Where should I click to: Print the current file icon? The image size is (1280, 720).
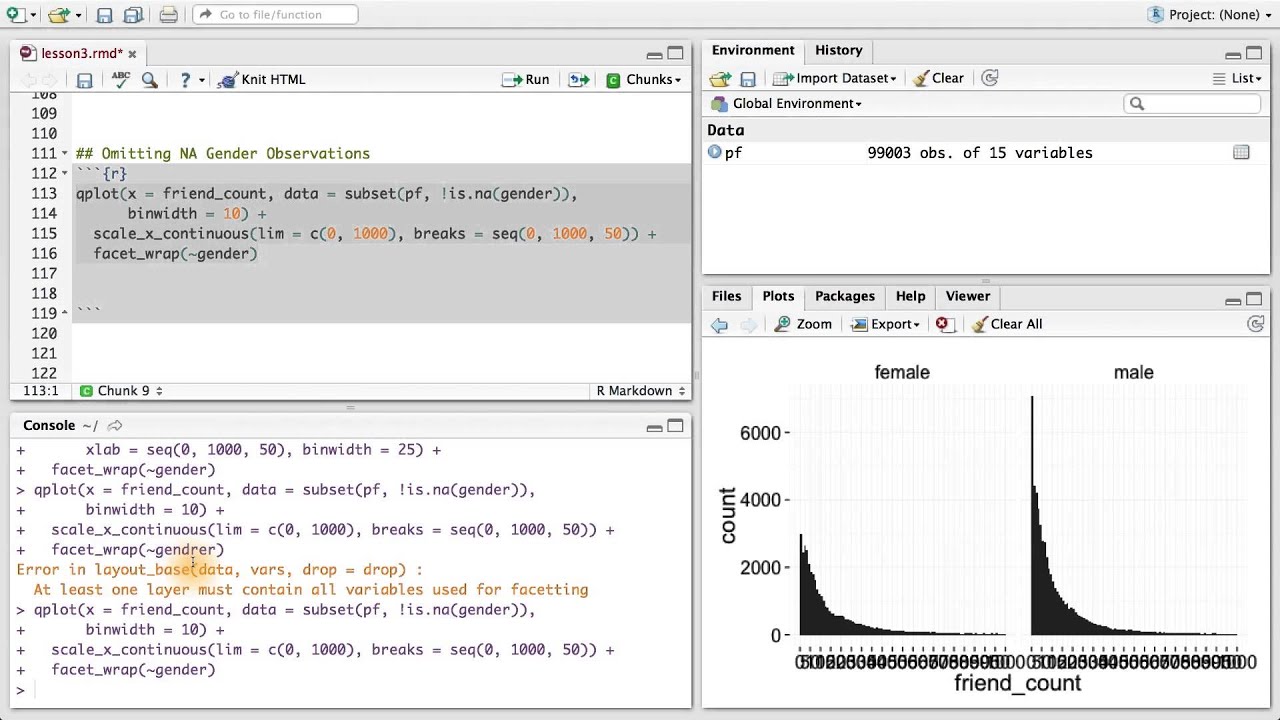pyautogui.click(x=168, y=14)
